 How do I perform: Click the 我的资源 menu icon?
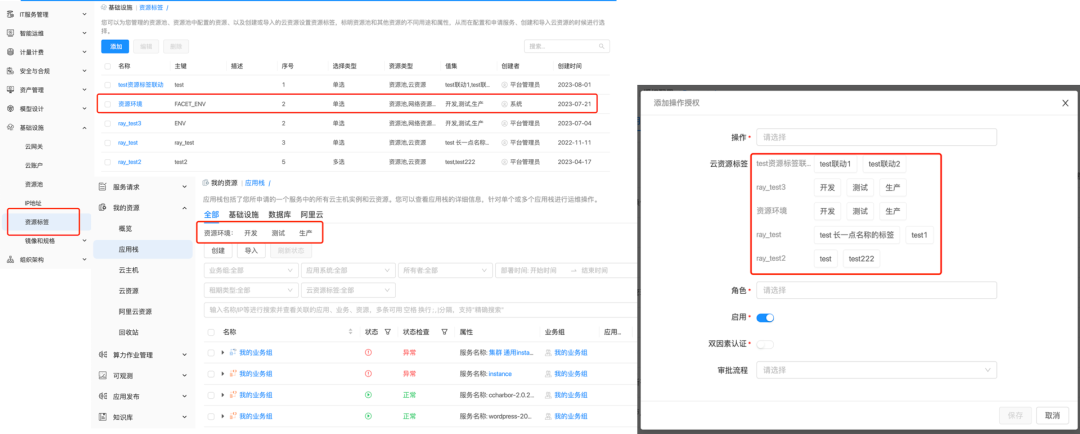tap(102, 207)
